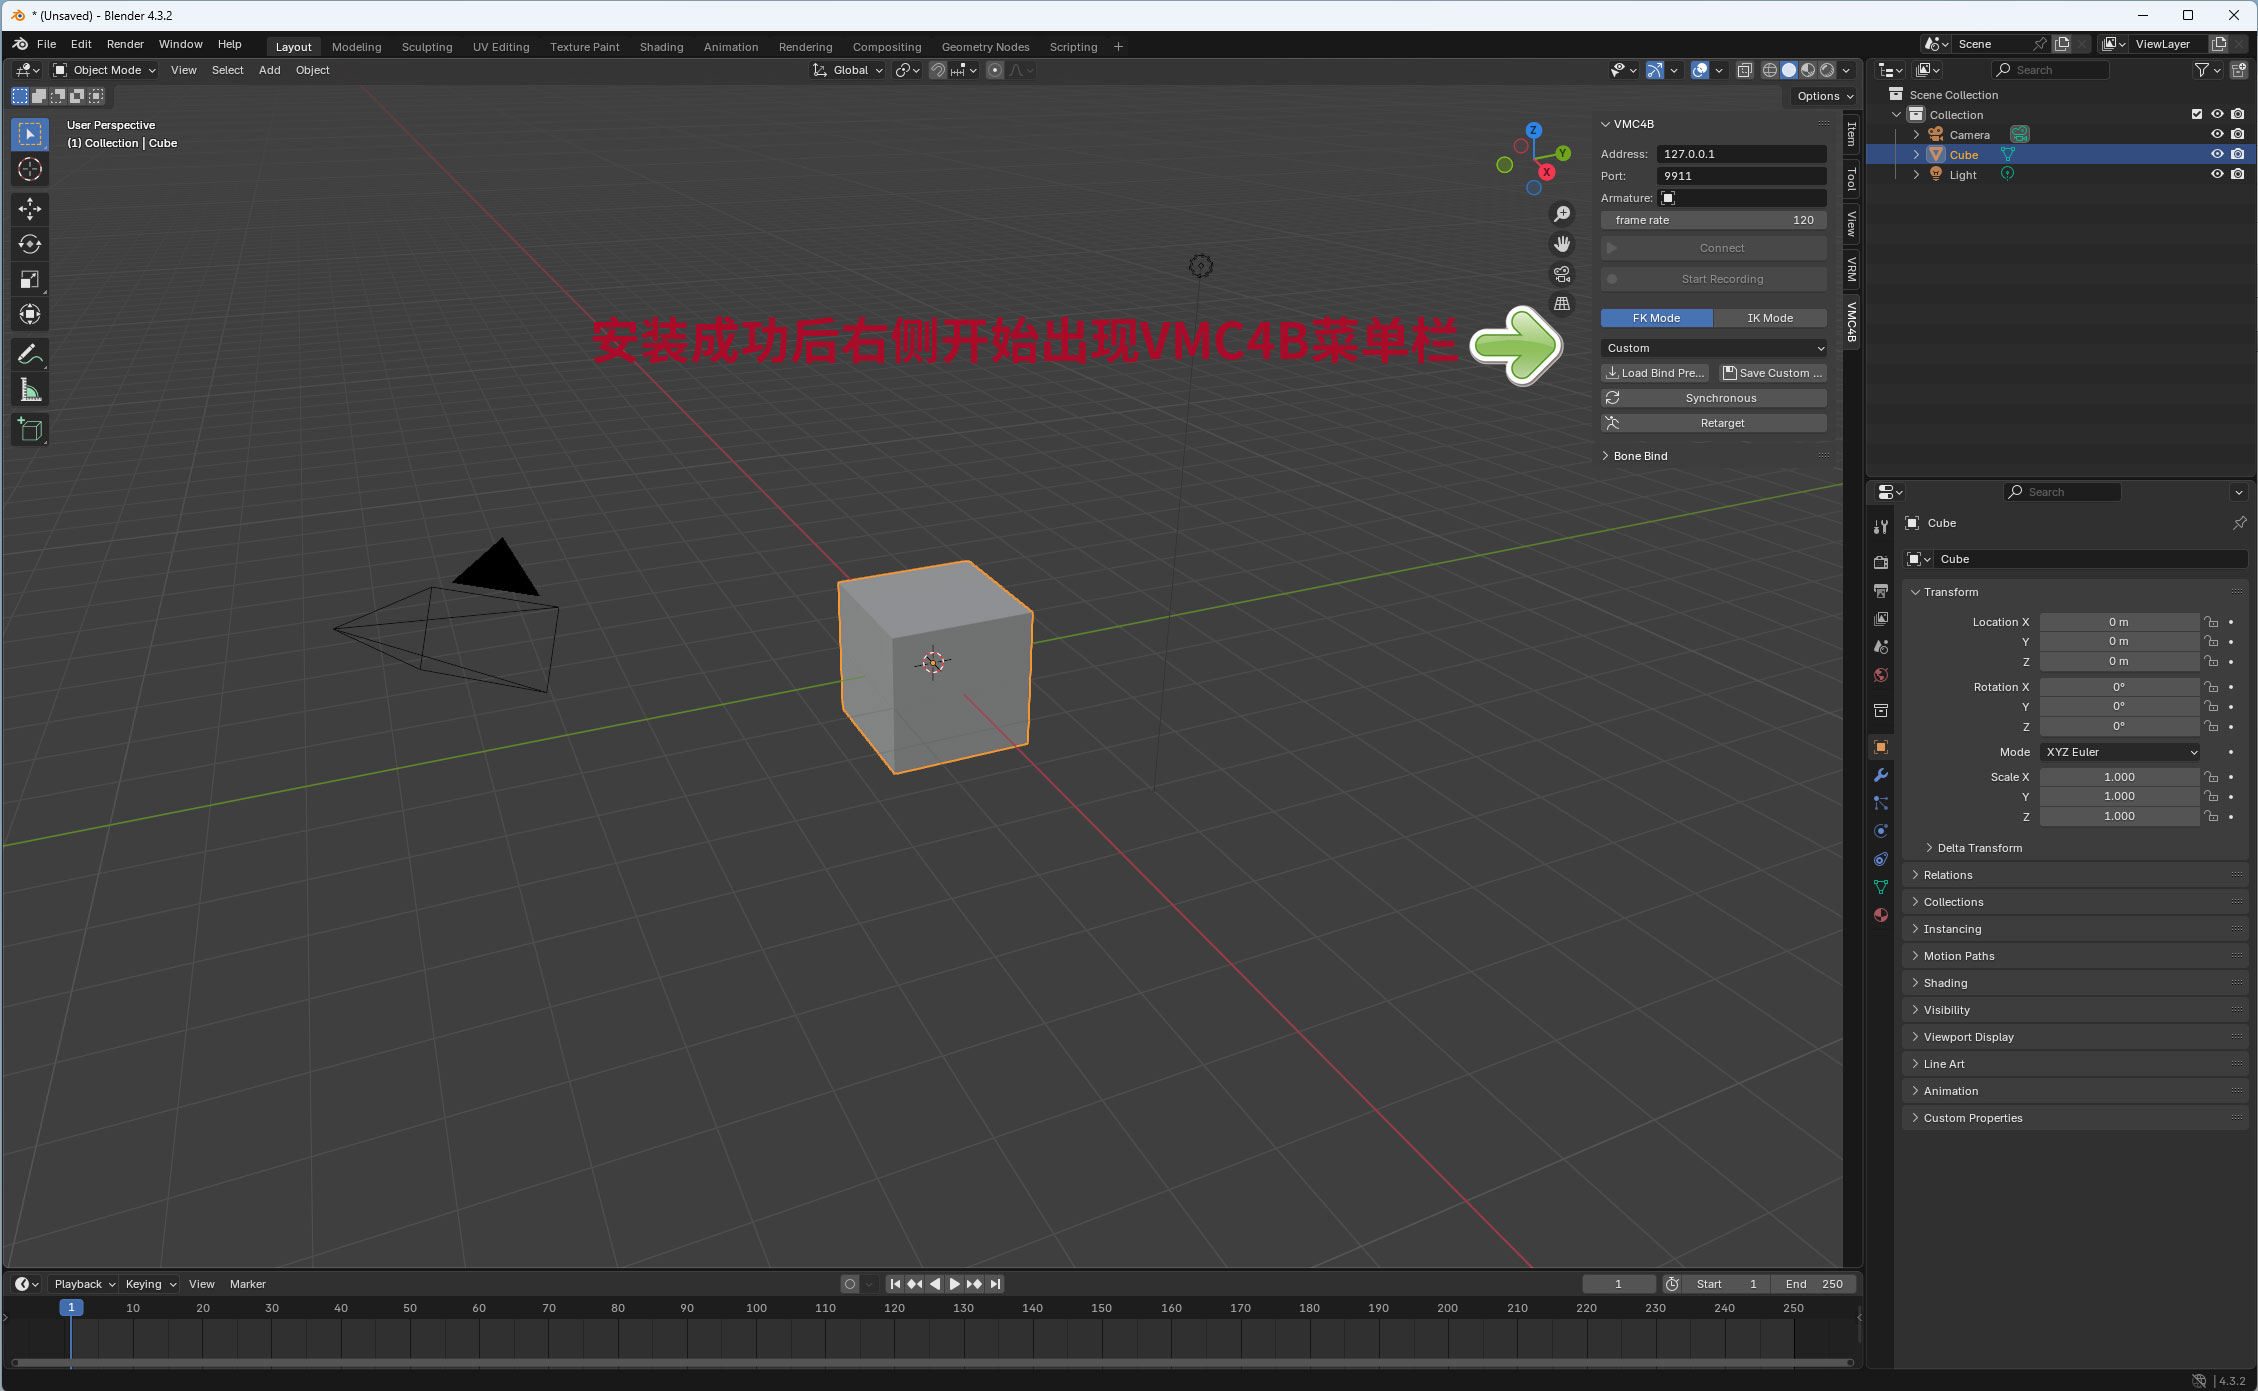Select the Move tool in toolbar

(x=30, y=208)
